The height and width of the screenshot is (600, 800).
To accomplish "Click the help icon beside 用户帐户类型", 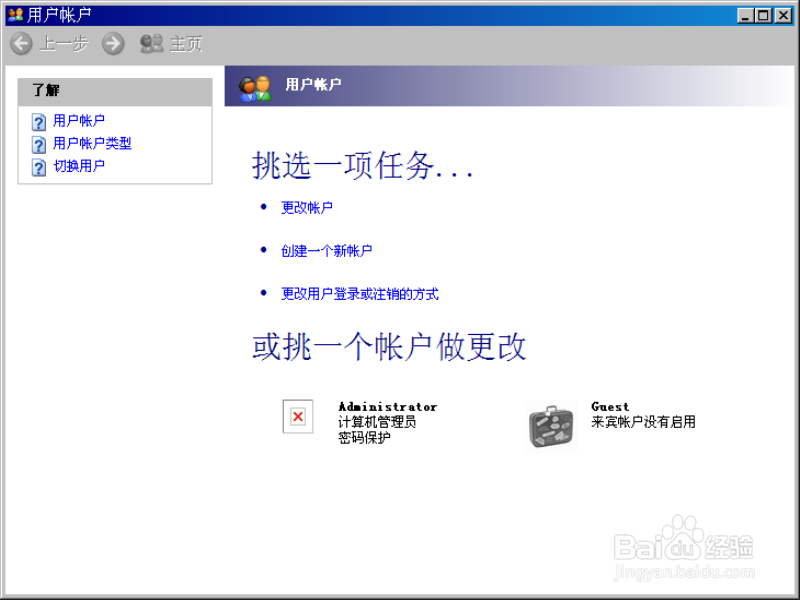I will tap(37, 143).
